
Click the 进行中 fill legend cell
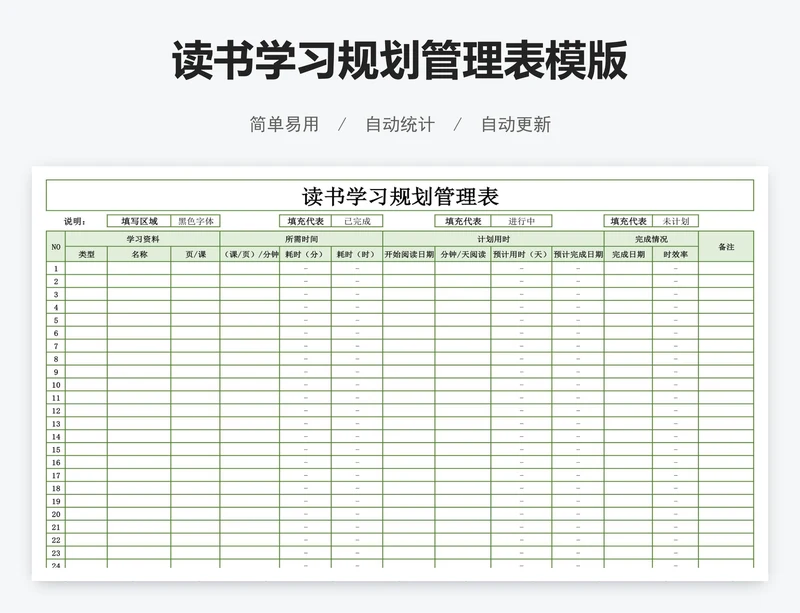(x=521, y=221)
